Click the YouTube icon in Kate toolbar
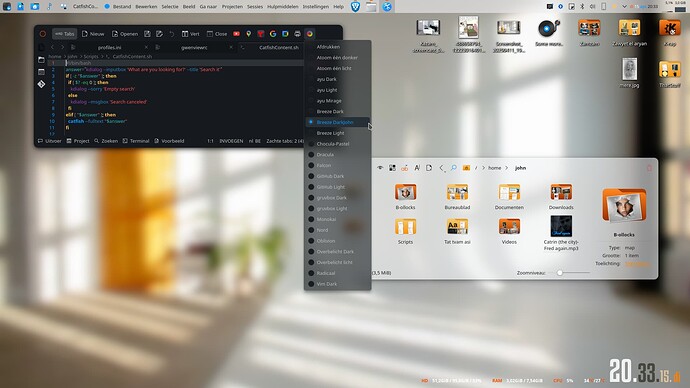 click(236, 34)
